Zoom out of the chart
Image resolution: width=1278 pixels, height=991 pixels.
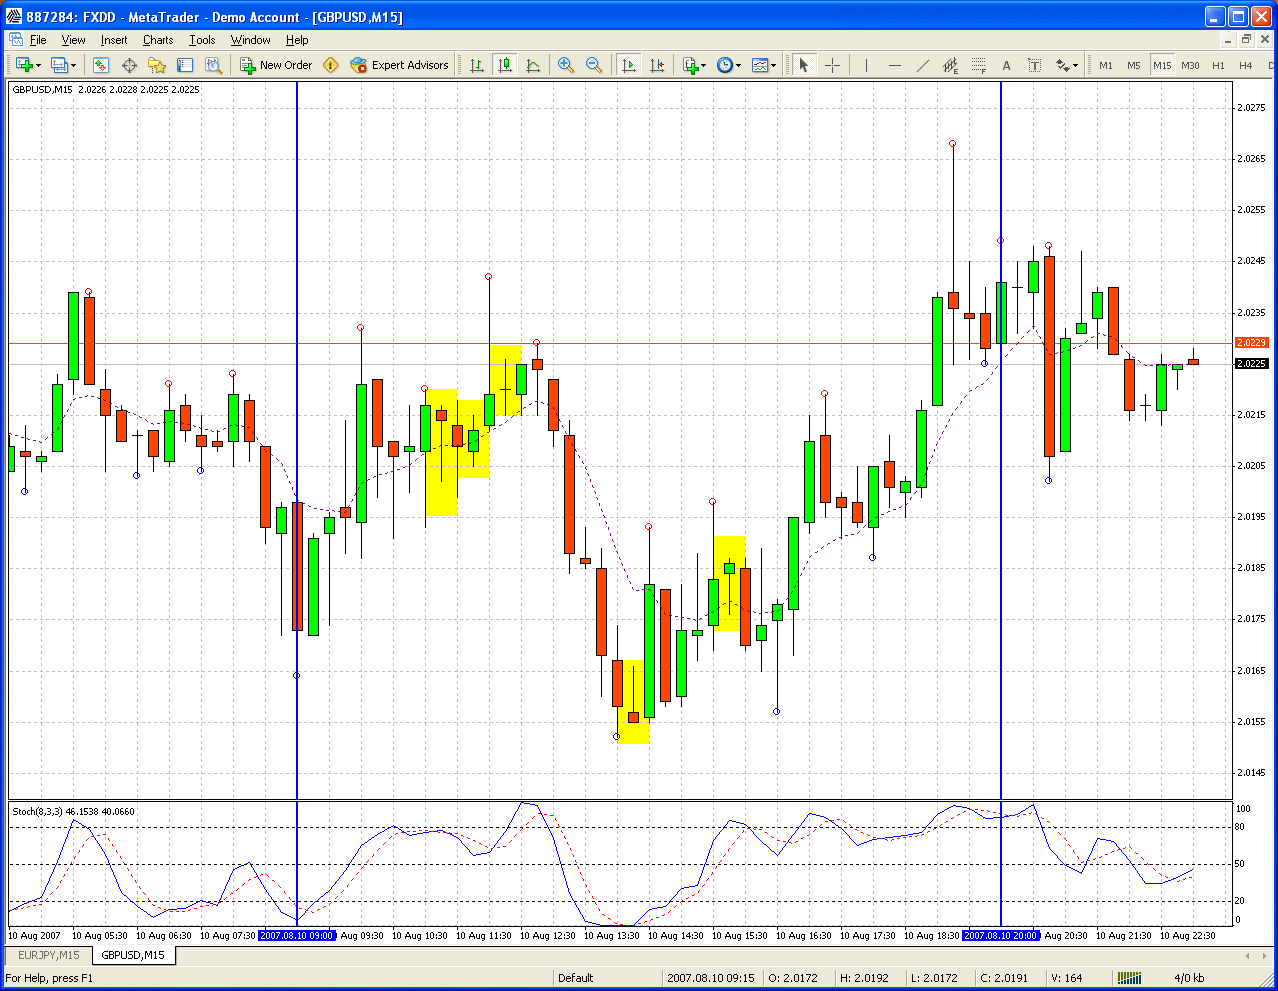coord(594,65)
